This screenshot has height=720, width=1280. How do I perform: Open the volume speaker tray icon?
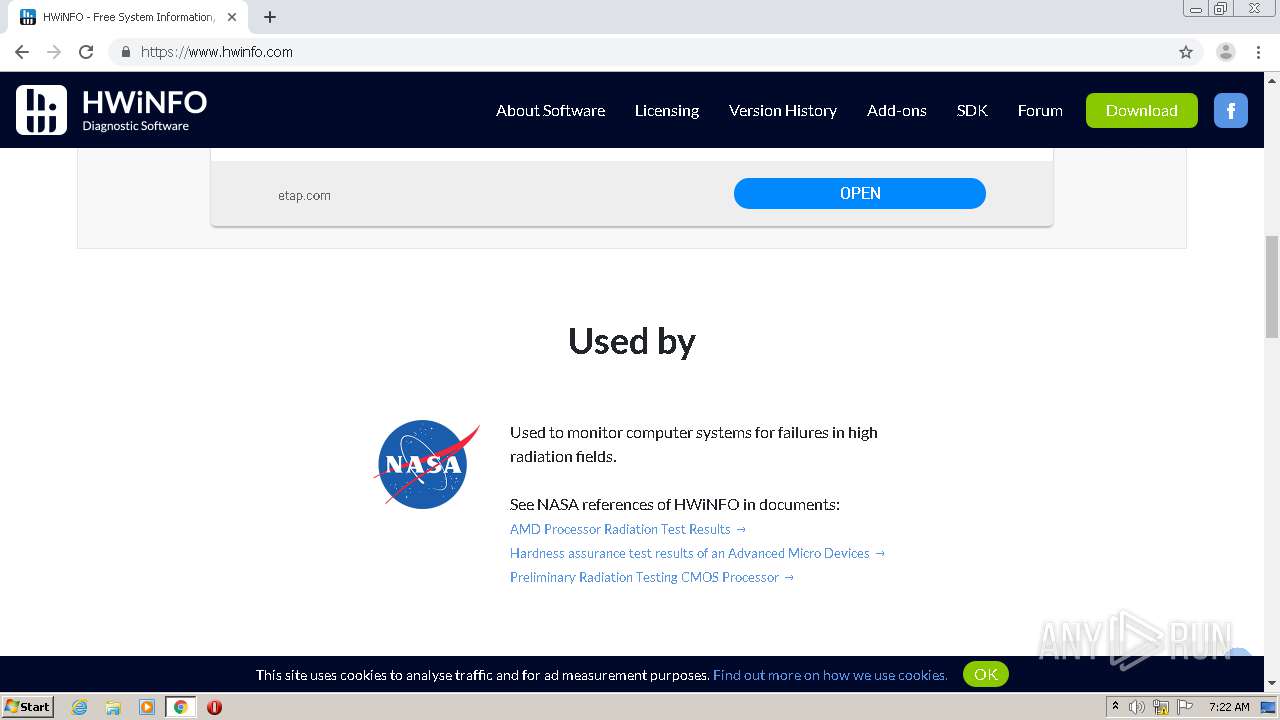tap(1137, 707)
